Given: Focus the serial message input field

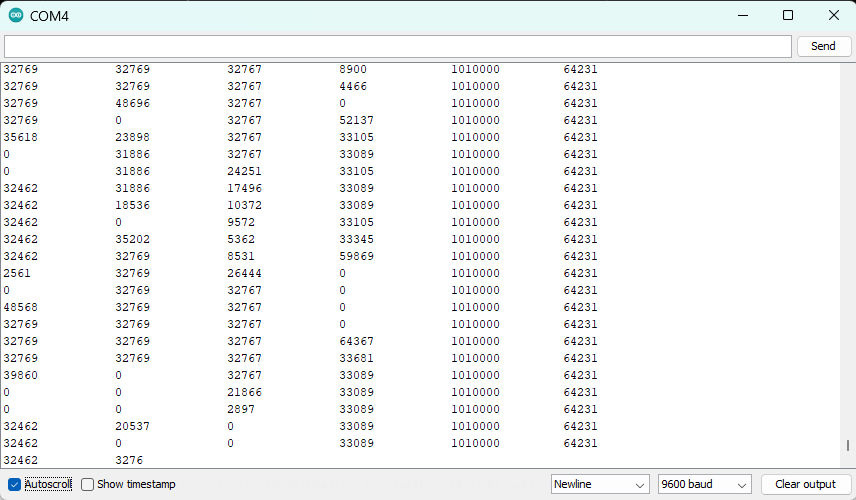Looking at the screenshot, I should [398, 46].
